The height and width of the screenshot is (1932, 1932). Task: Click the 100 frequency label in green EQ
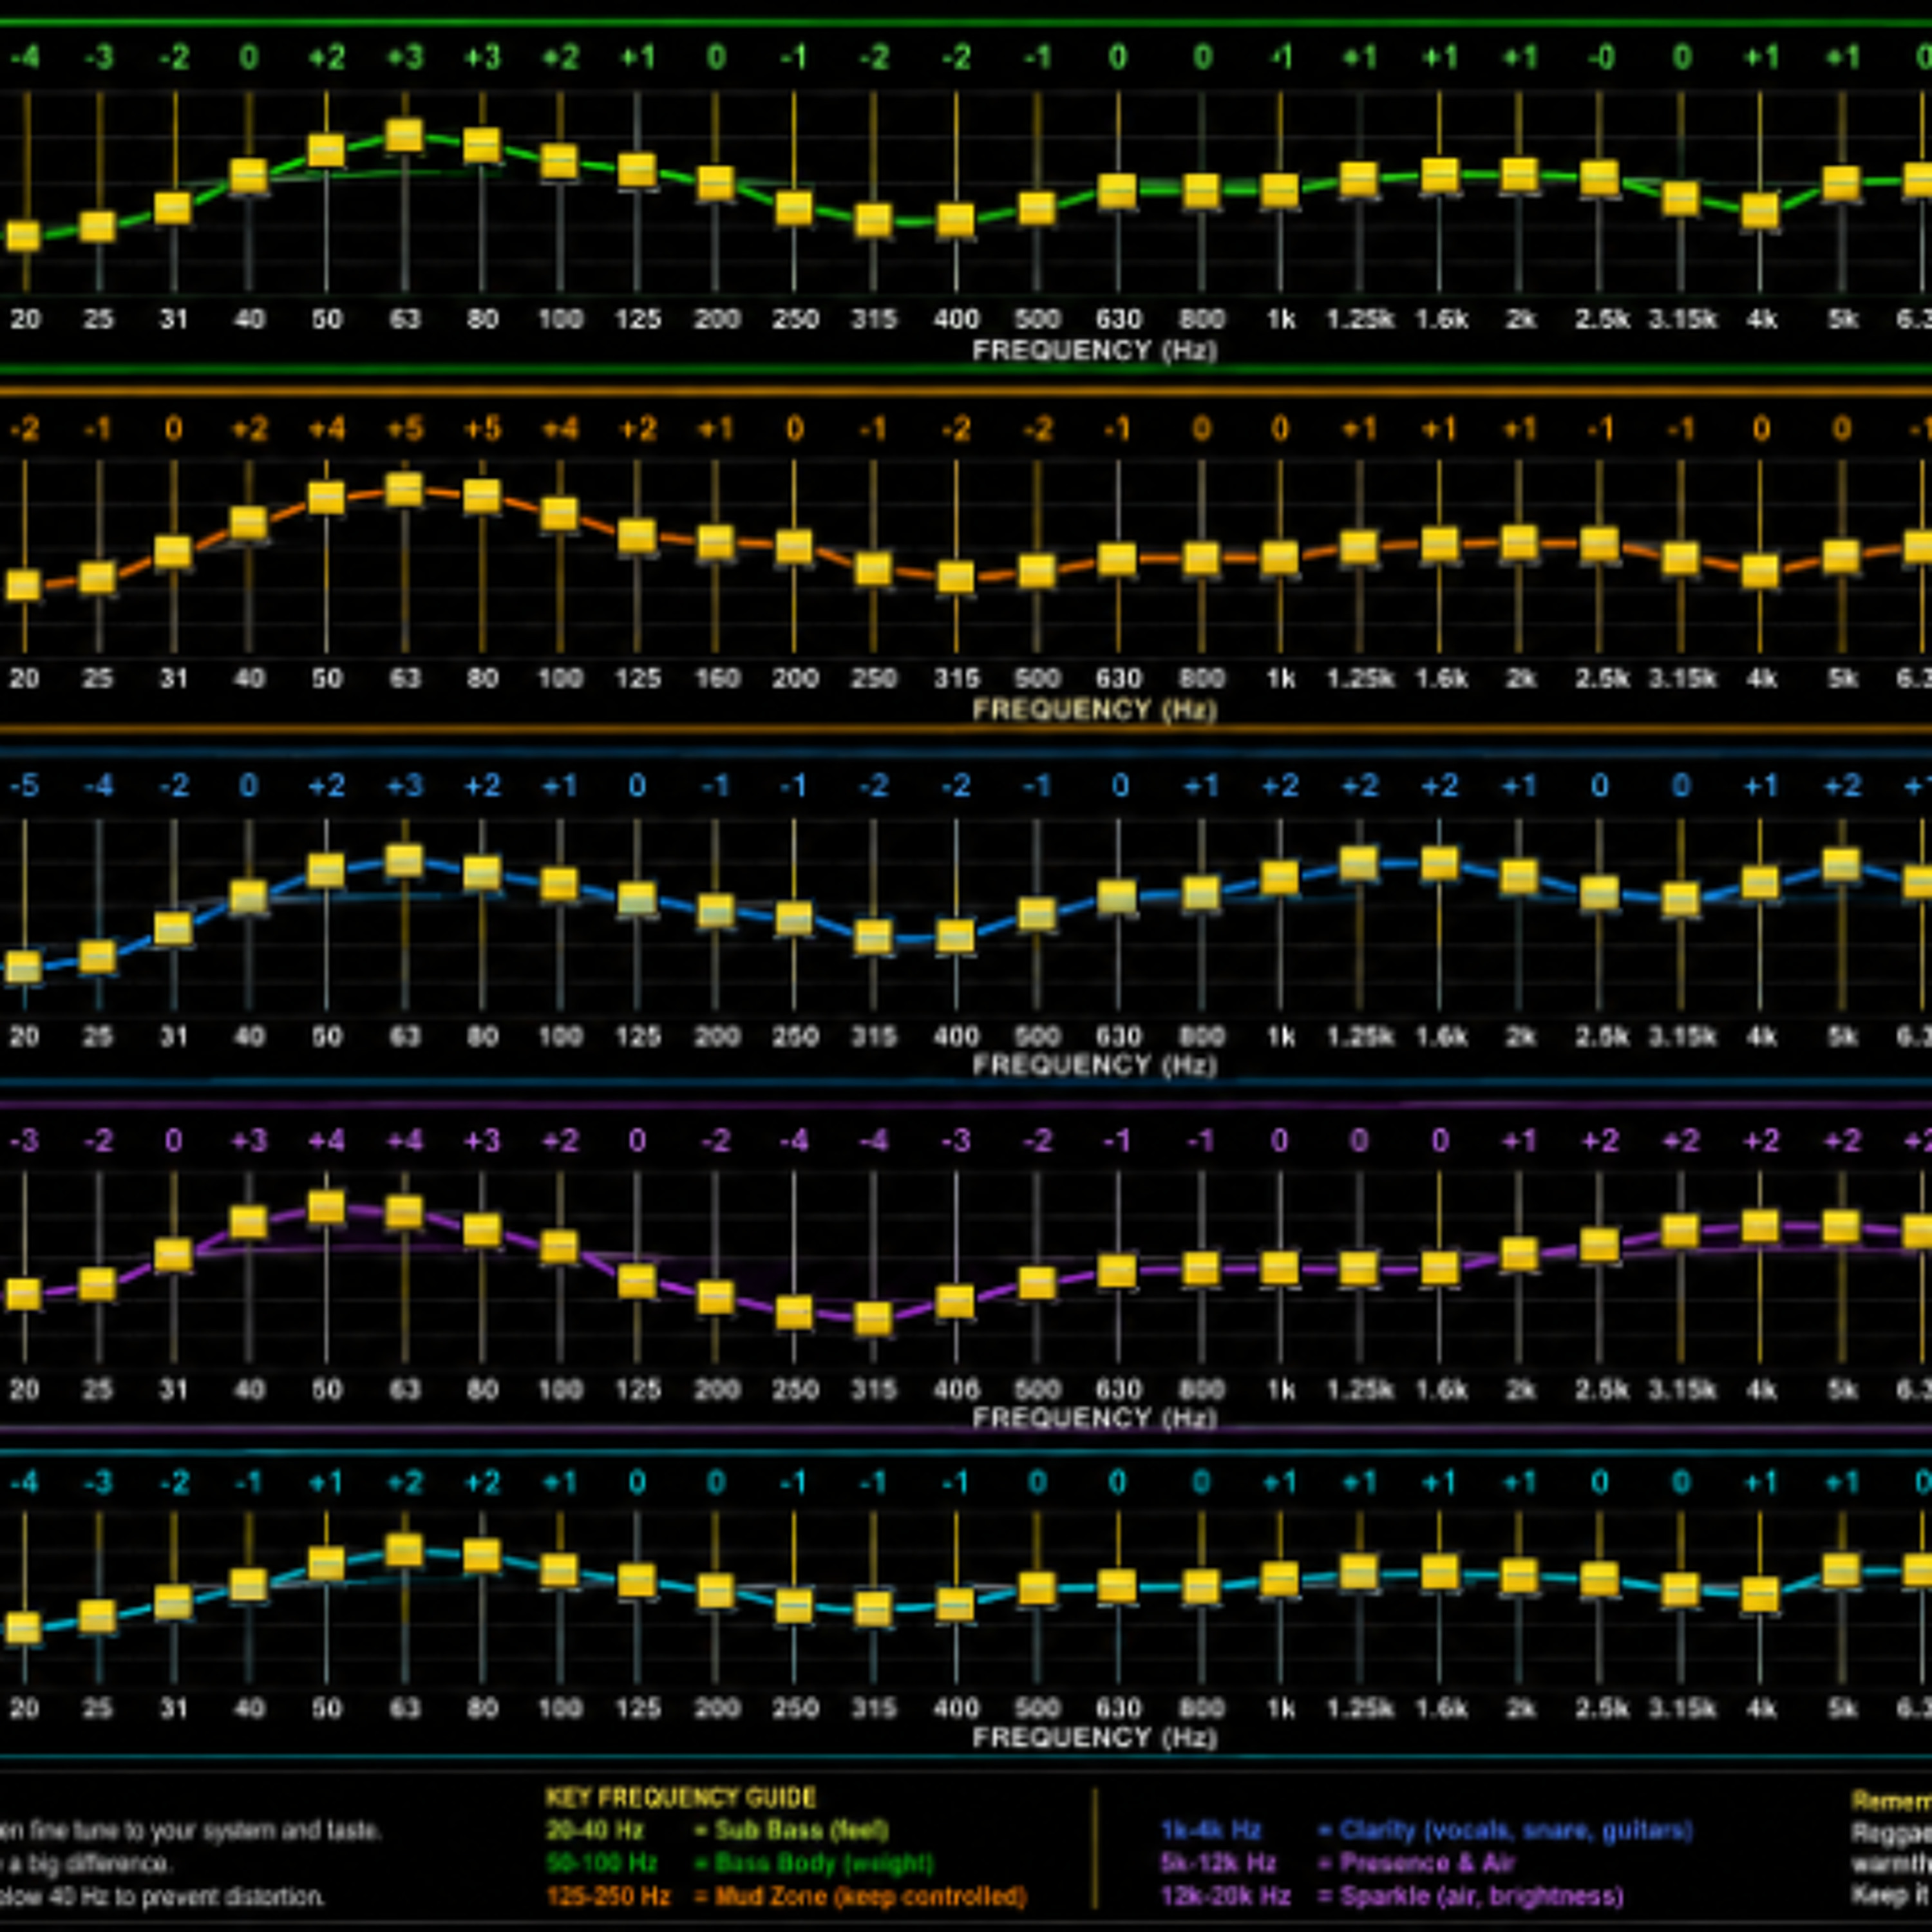(x=560, y=319)
